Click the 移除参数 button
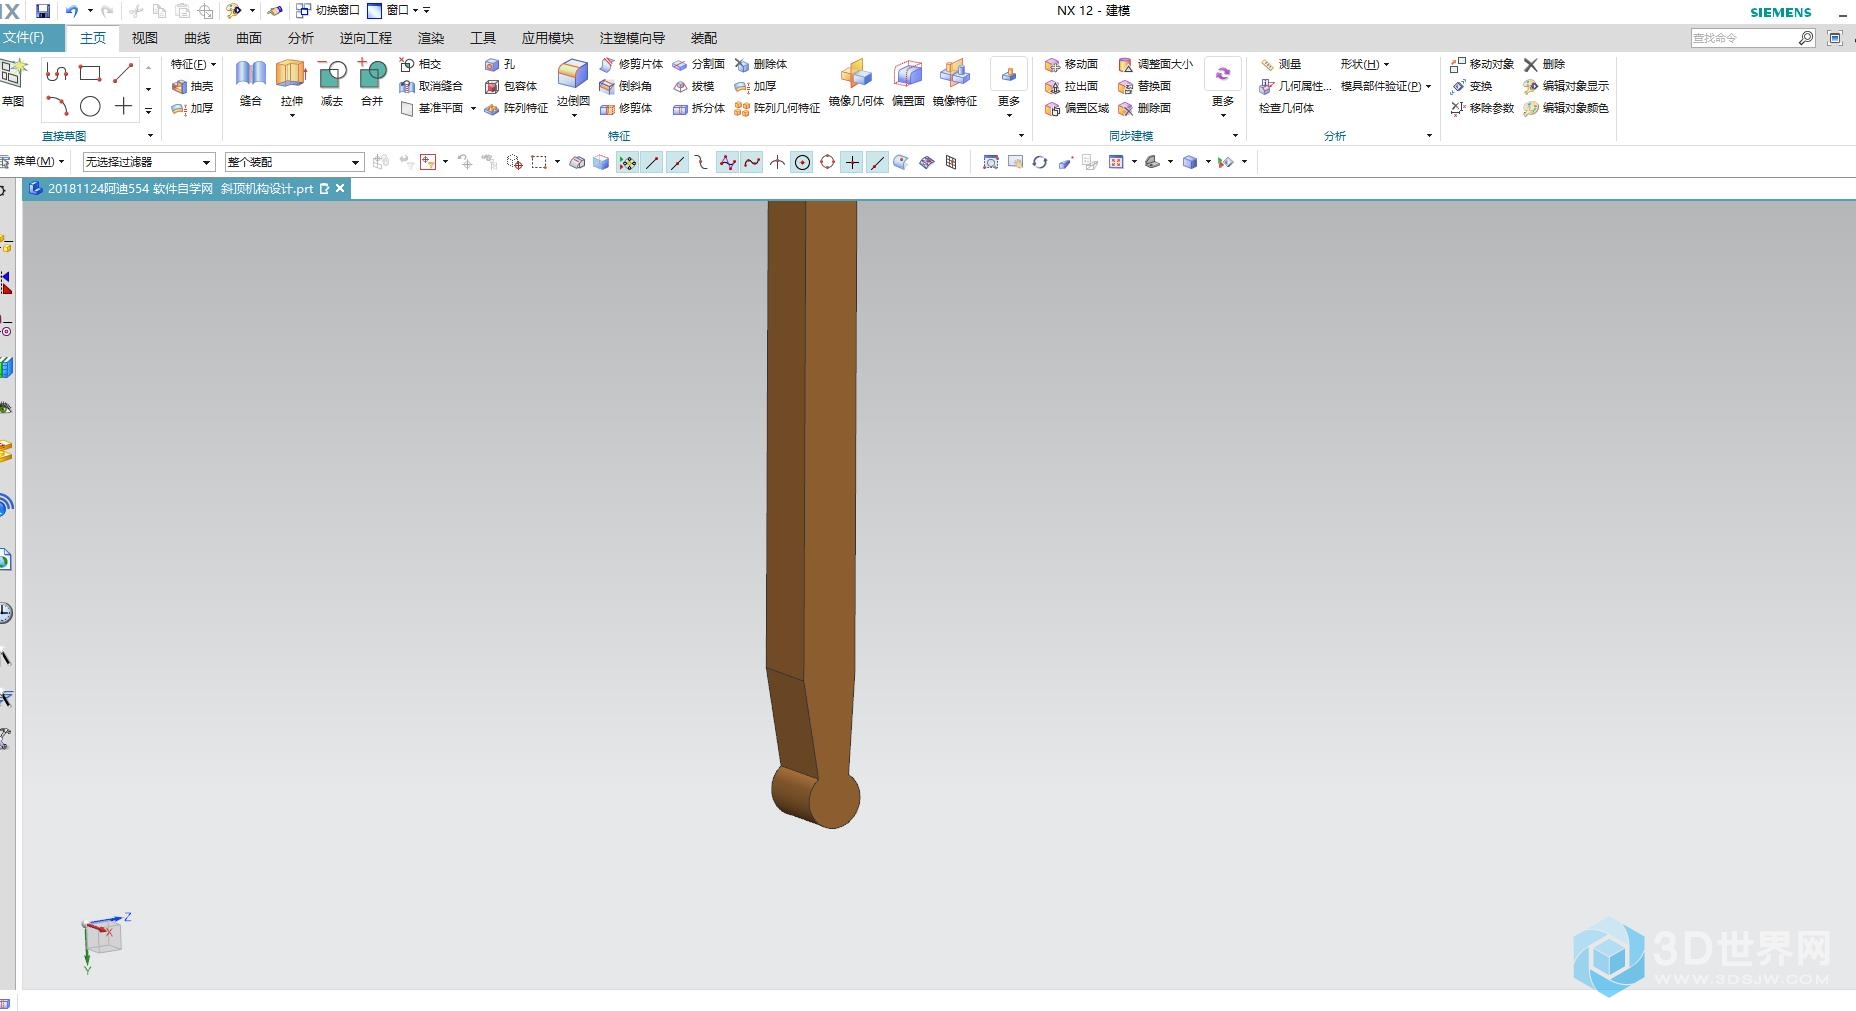 1482,108
